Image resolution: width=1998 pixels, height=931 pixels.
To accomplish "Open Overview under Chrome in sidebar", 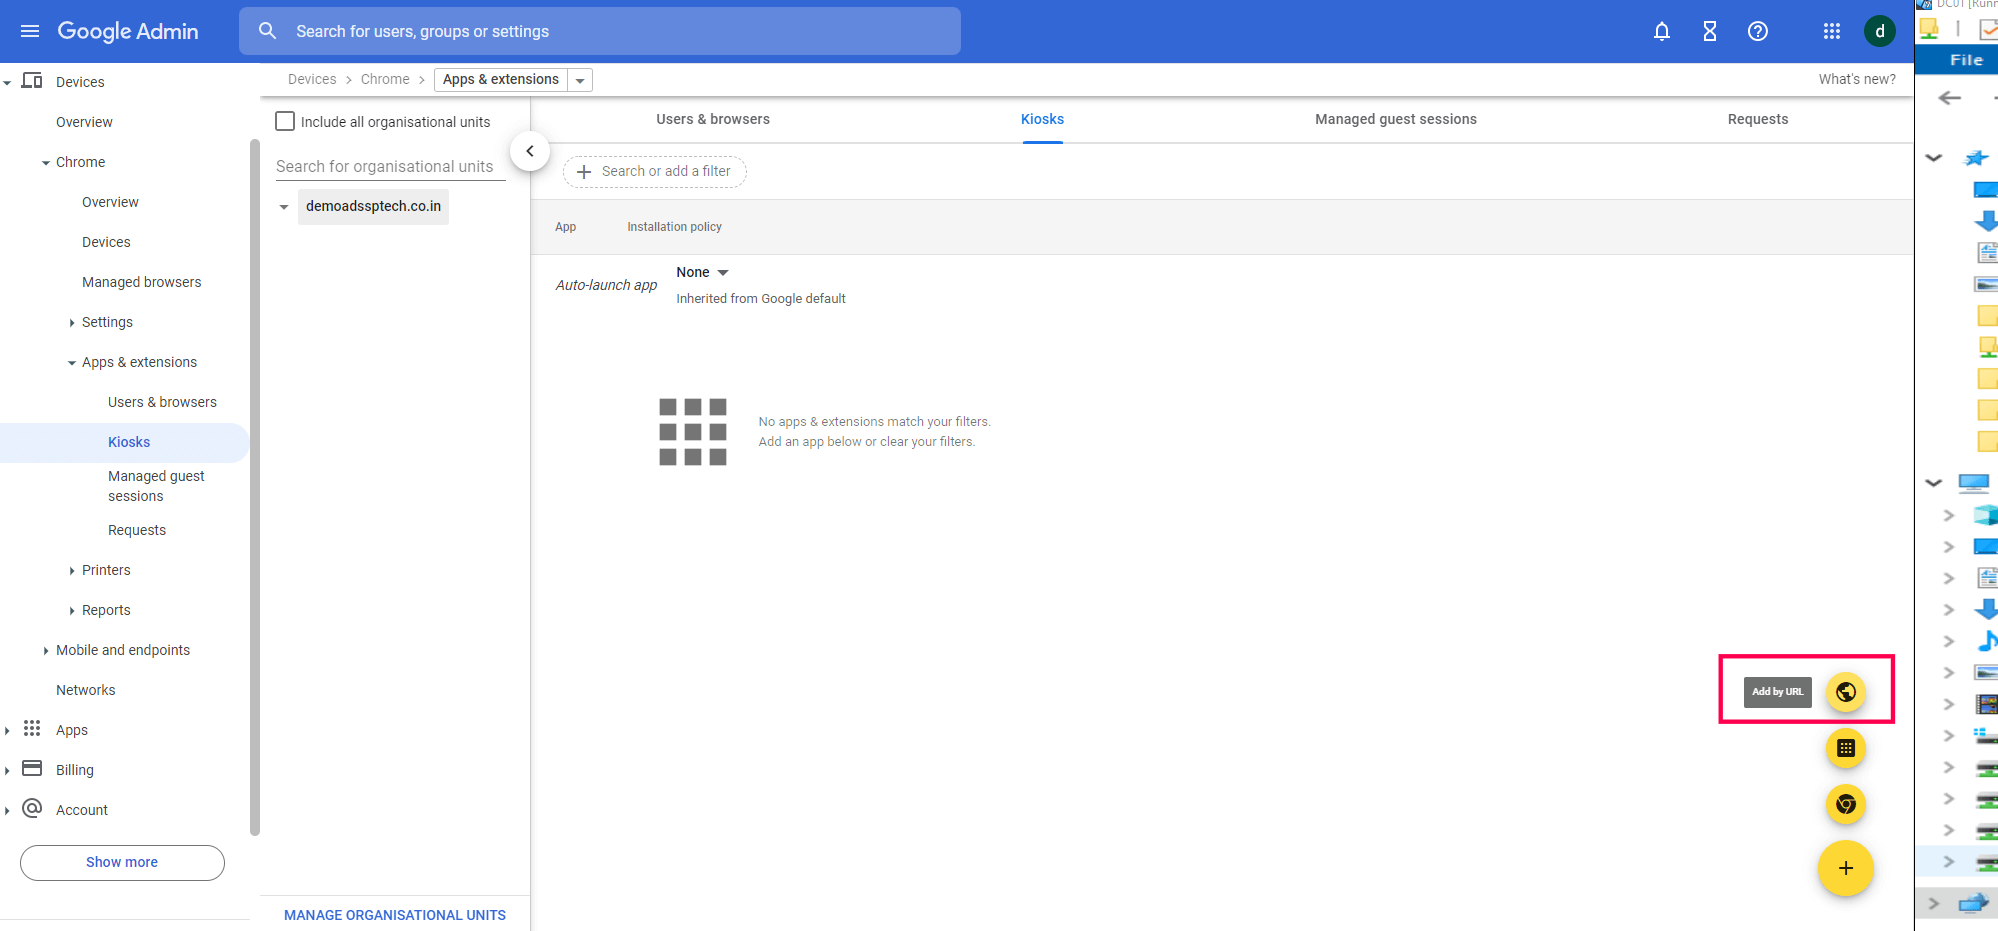I will (x=110, y=202).
